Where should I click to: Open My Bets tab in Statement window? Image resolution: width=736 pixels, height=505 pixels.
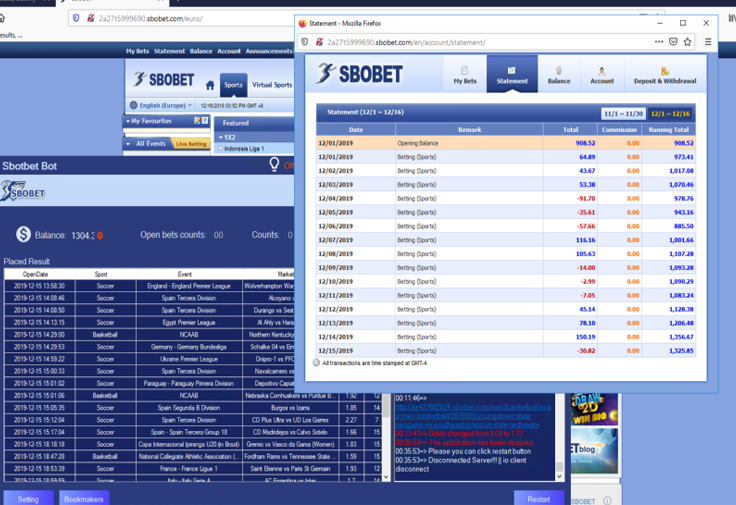click(465, 74)
